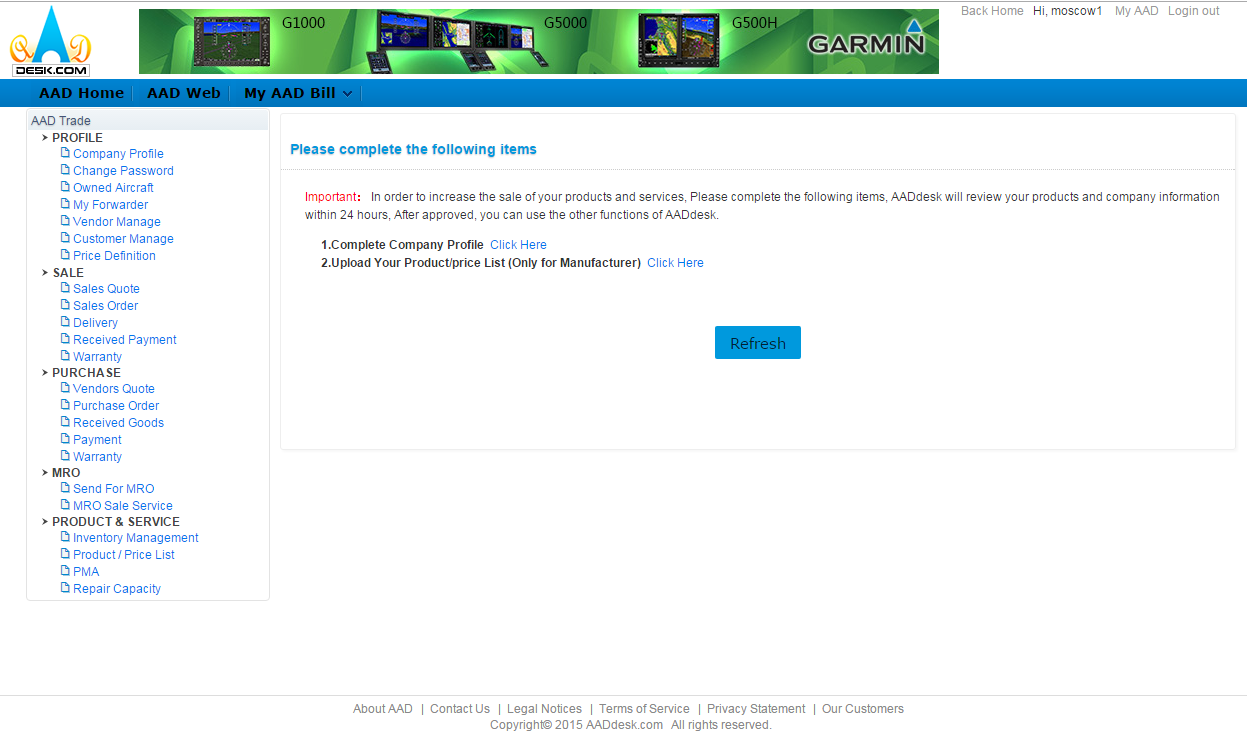Open About AAD footer link
1247x755 pixels.
382,709
